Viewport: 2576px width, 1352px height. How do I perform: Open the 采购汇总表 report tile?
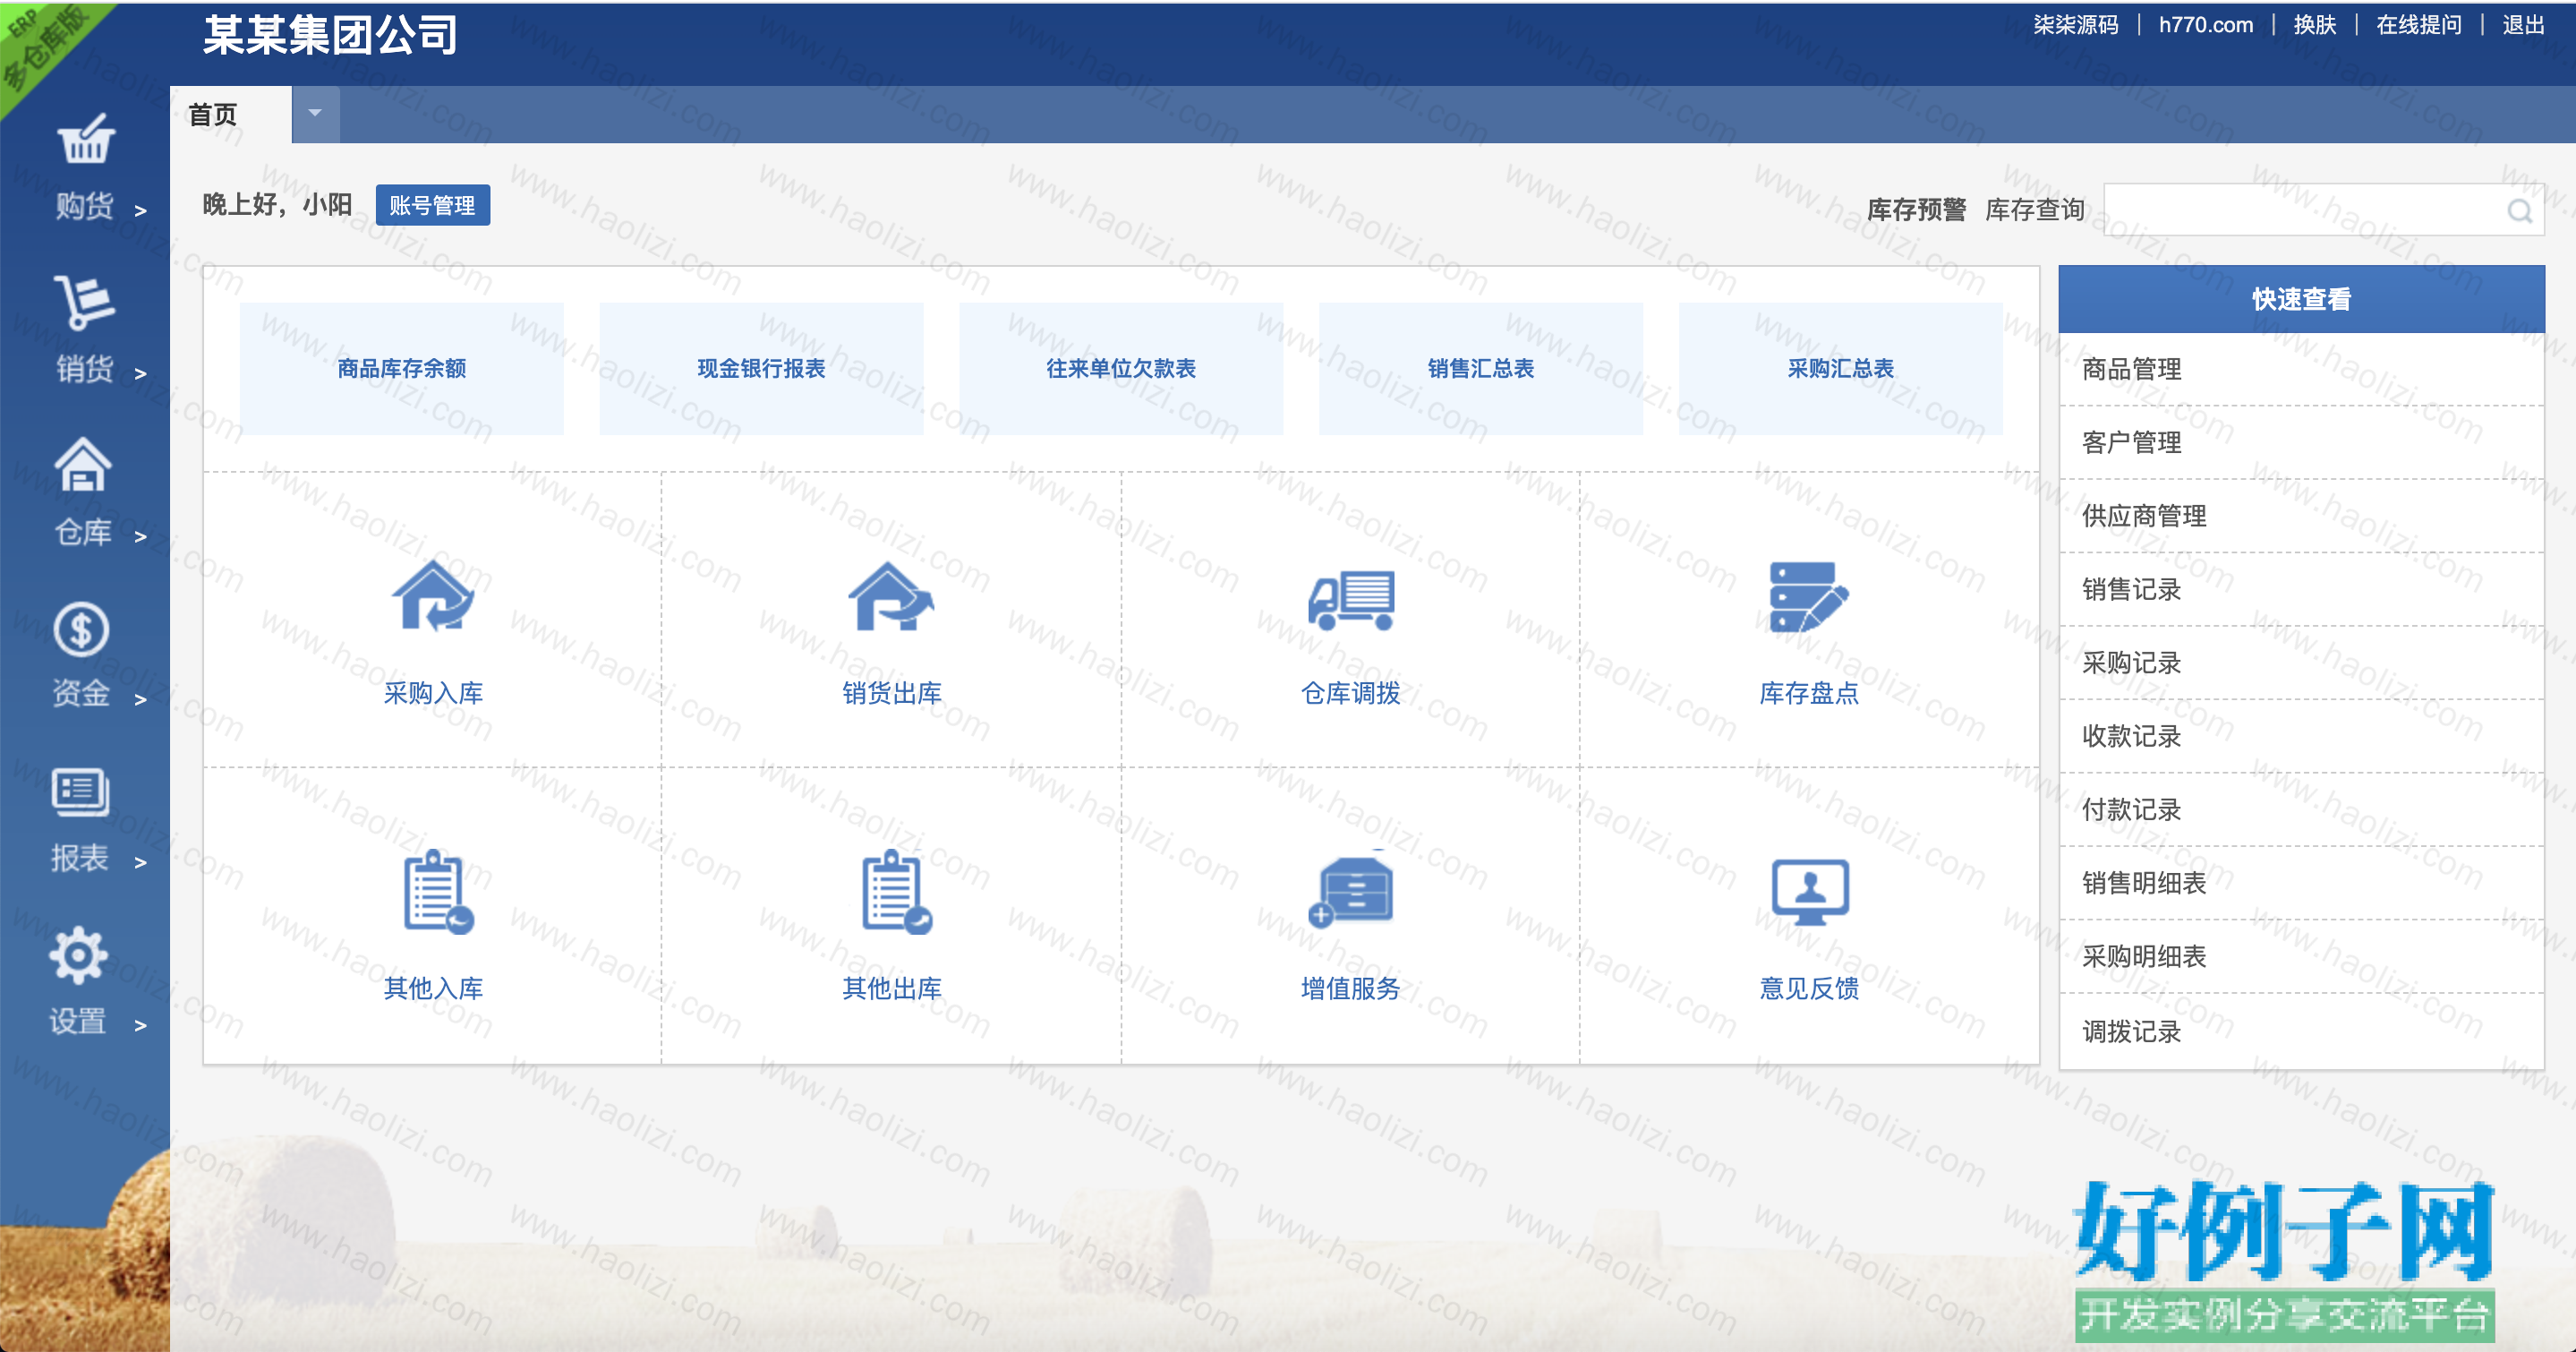point(1841,369)
